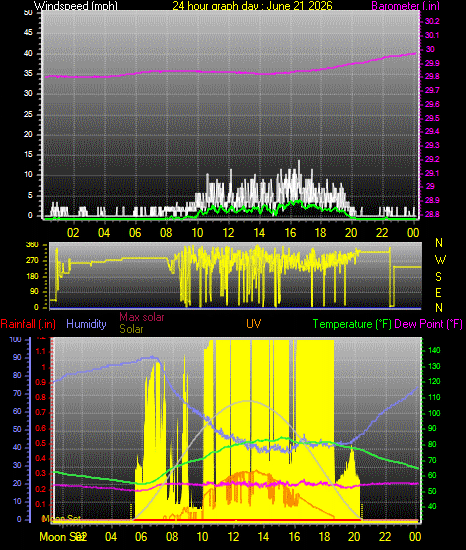Click the "06" hour label under the windspeed chart
The width and height of the screenshot is (466, 550).
click(x=135, y=233)
